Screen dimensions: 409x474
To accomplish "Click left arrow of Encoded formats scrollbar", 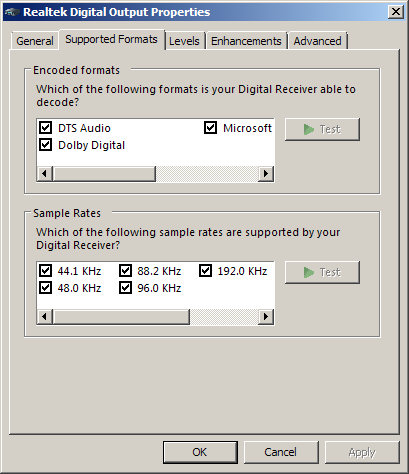I will (x=45, y=174).
